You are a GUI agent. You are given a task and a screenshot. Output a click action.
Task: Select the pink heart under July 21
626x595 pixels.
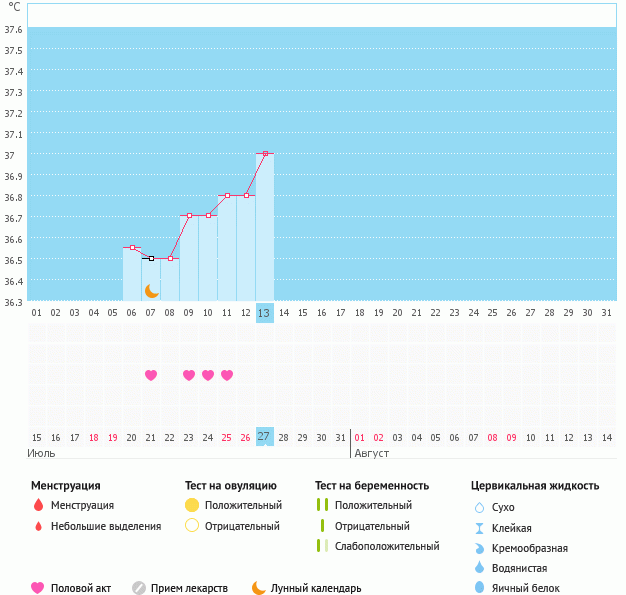click(x=151, y=375)
